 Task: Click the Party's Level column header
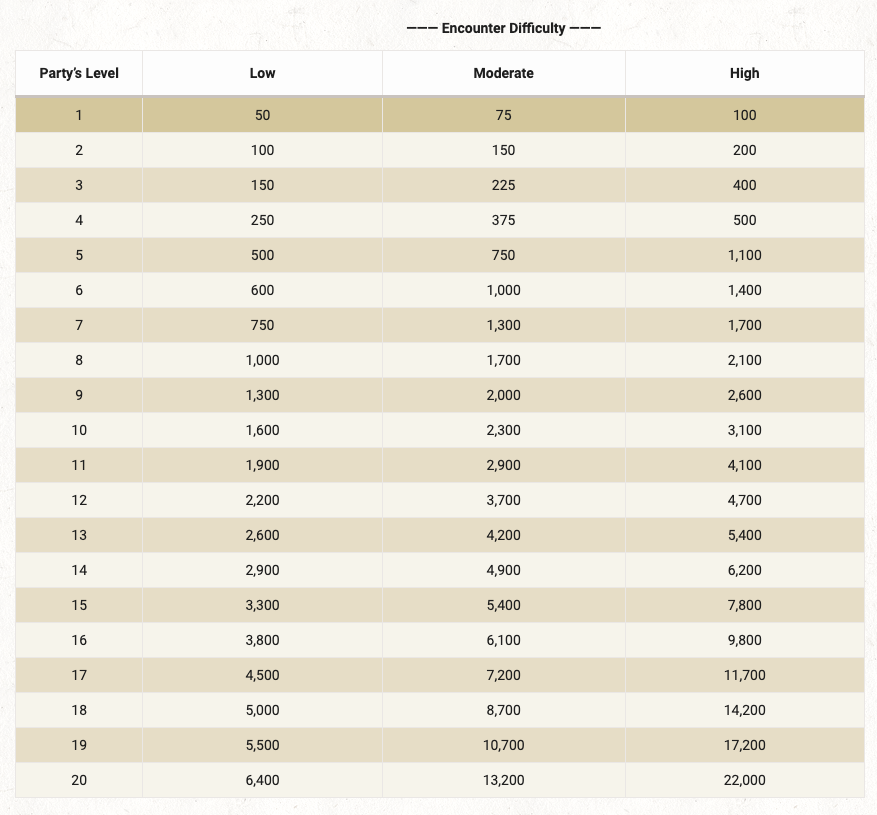tap(79, 73)
